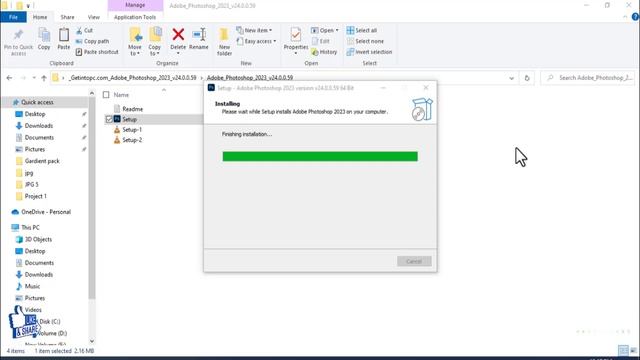Open the Music folder under This PC
The image size is (640, 360).
click(28, 286)
